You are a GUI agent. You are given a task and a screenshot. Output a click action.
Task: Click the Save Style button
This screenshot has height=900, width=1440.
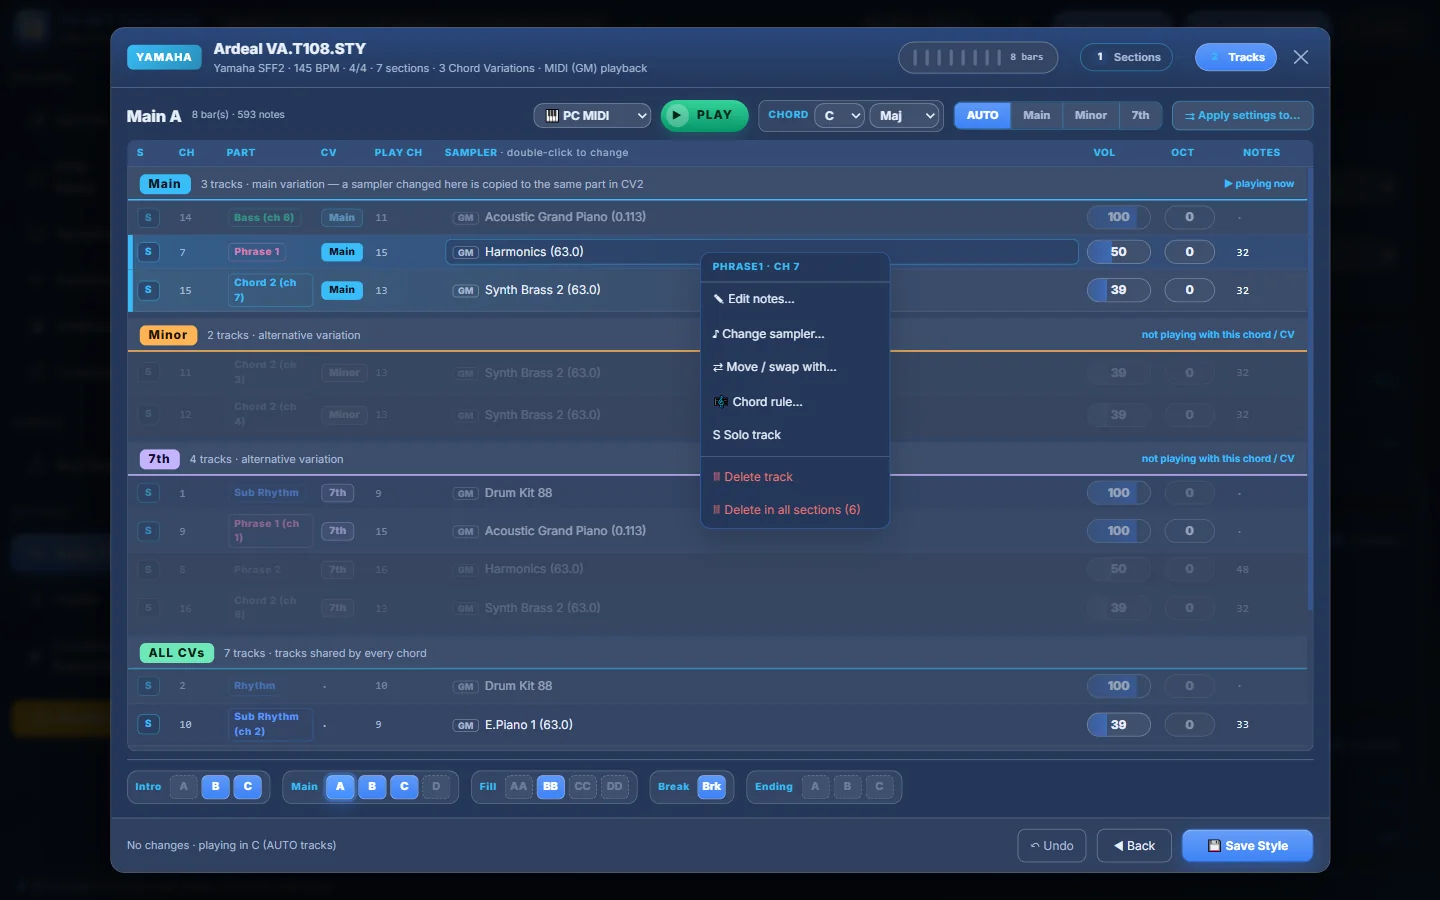[x=1247, y=846]
